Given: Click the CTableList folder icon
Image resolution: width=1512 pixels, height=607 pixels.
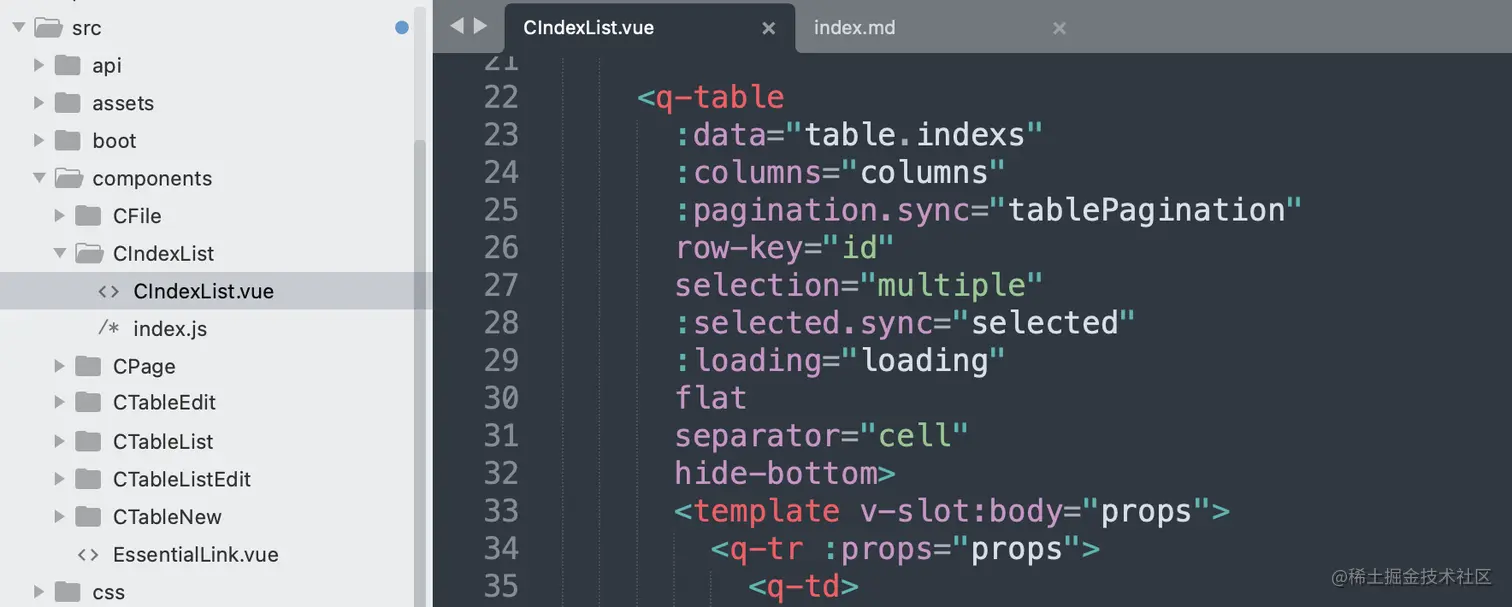Looking at the screenshot, I should (88, 441).
